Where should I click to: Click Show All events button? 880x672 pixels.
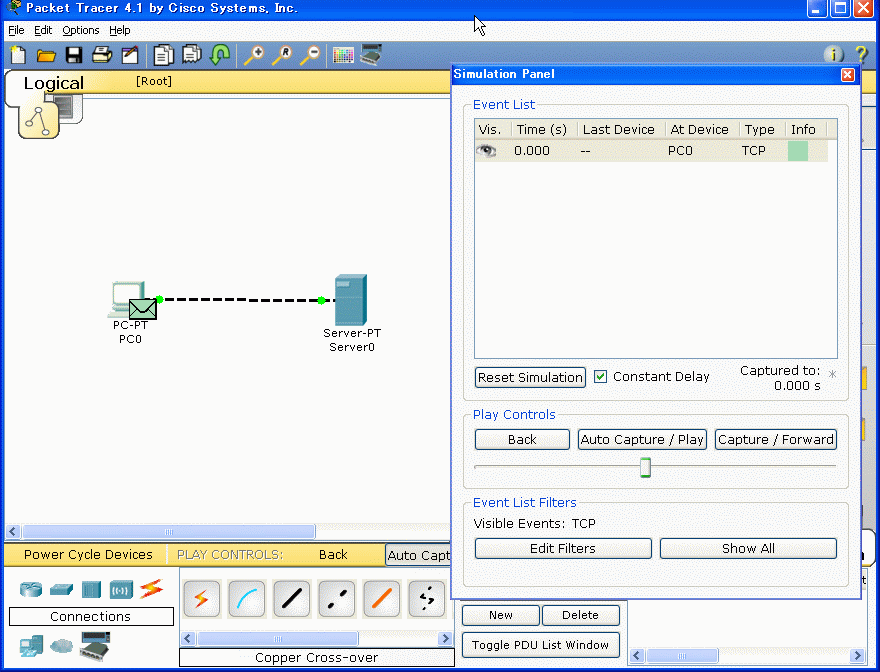748,548
